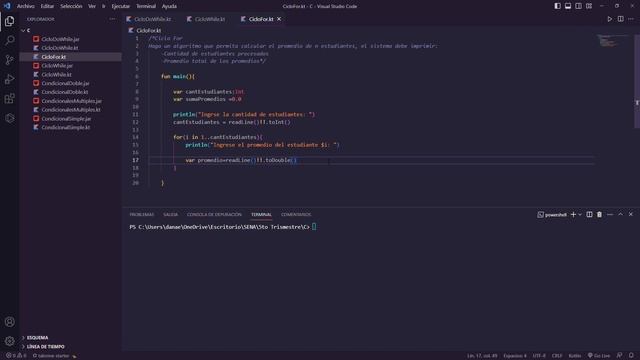Open the sixth activity bar extension icon
The image size is (640, 360).
(x=9, y=118)
